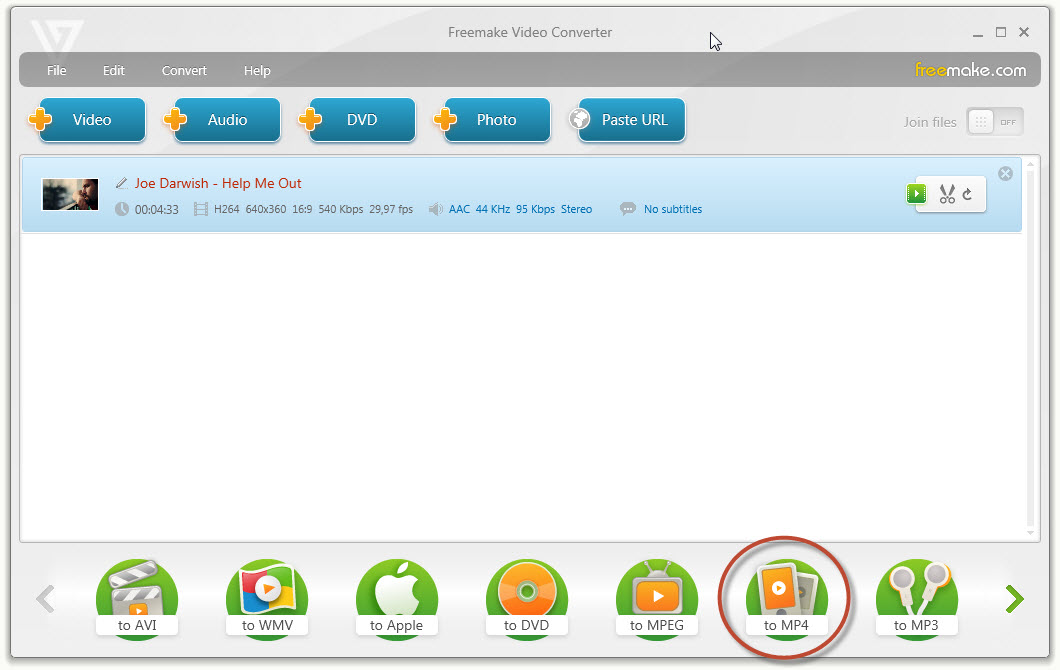Select the to MPEG conversion icon

pos(656,599)
